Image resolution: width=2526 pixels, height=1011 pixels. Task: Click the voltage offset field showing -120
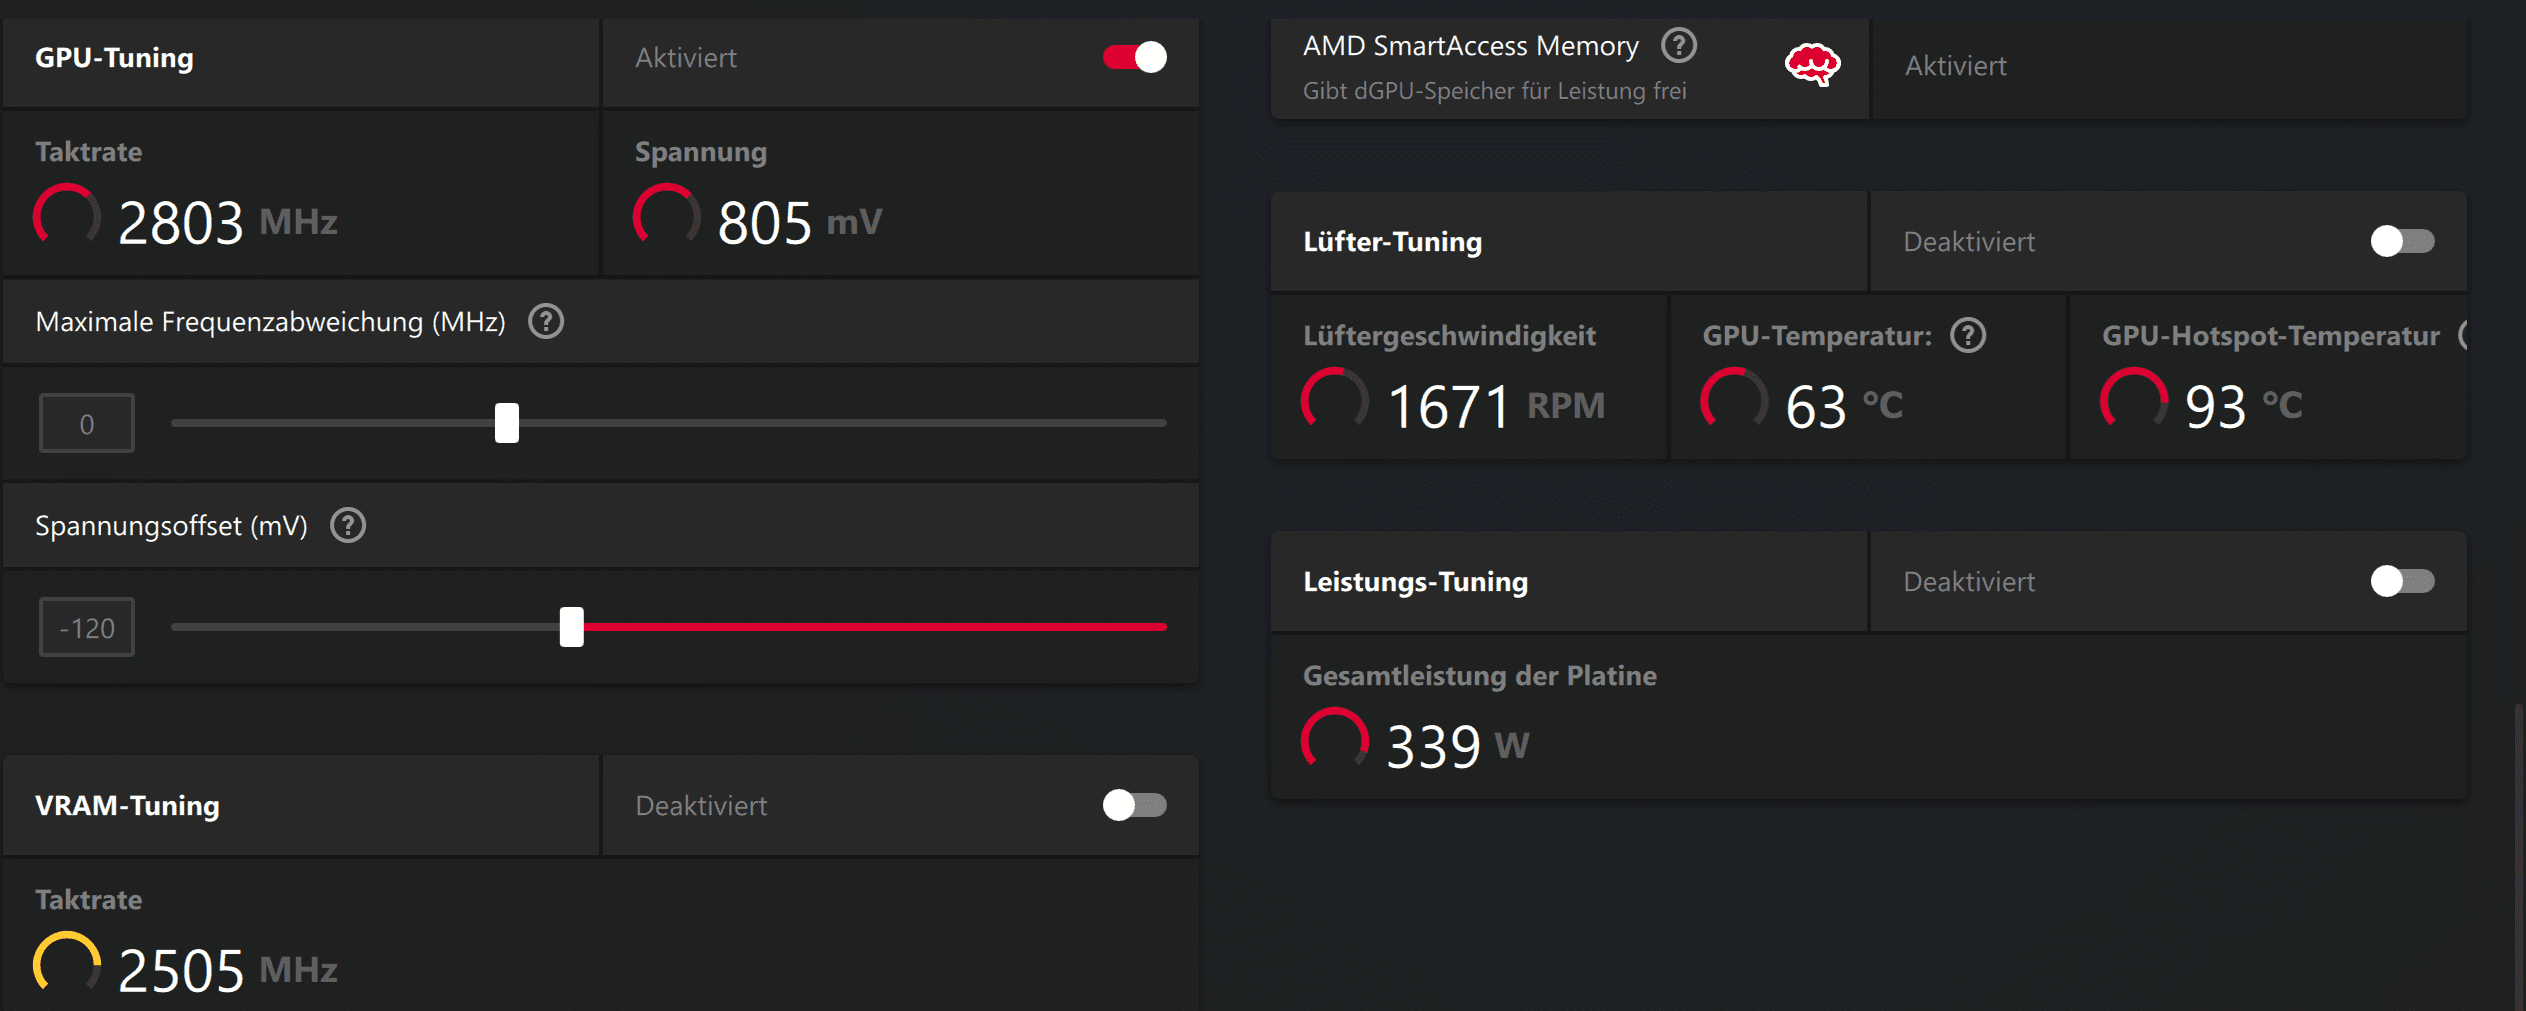(x=87, y=627)
